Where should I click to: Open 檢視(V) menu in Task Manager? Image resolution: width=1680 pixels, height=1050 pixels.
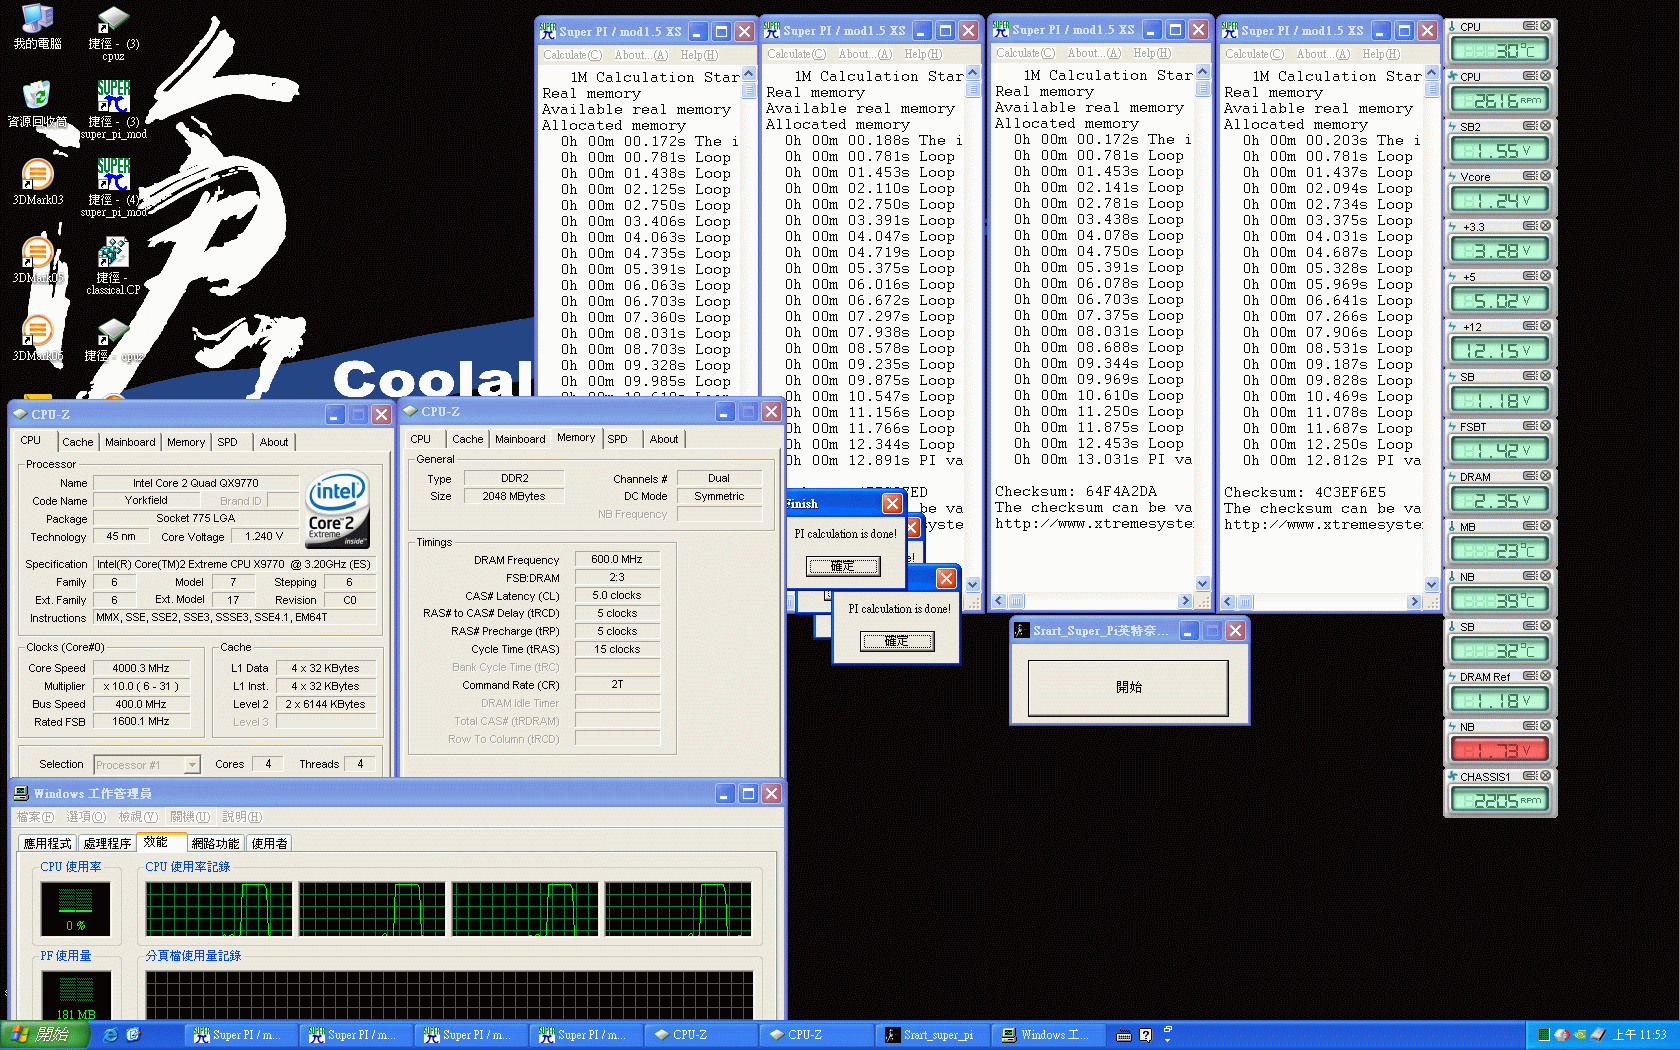pyautogui.click(x=138, y=817)
